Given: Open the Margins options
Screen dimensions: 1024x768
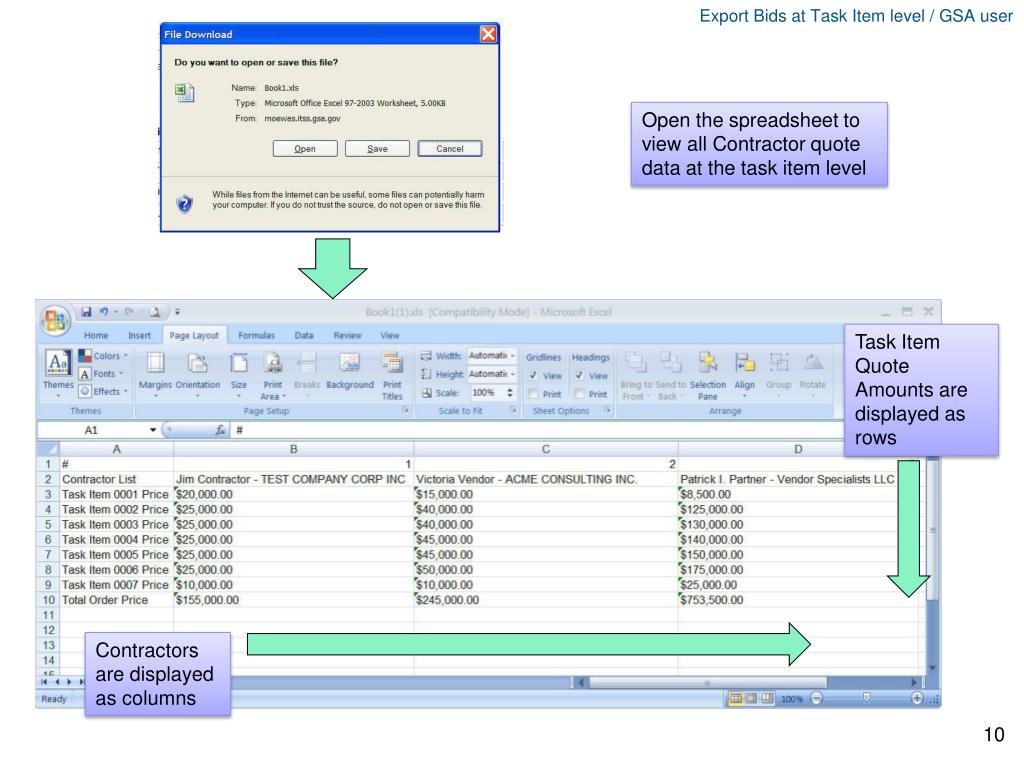Looking at the screenshot, I should point(155,374).
